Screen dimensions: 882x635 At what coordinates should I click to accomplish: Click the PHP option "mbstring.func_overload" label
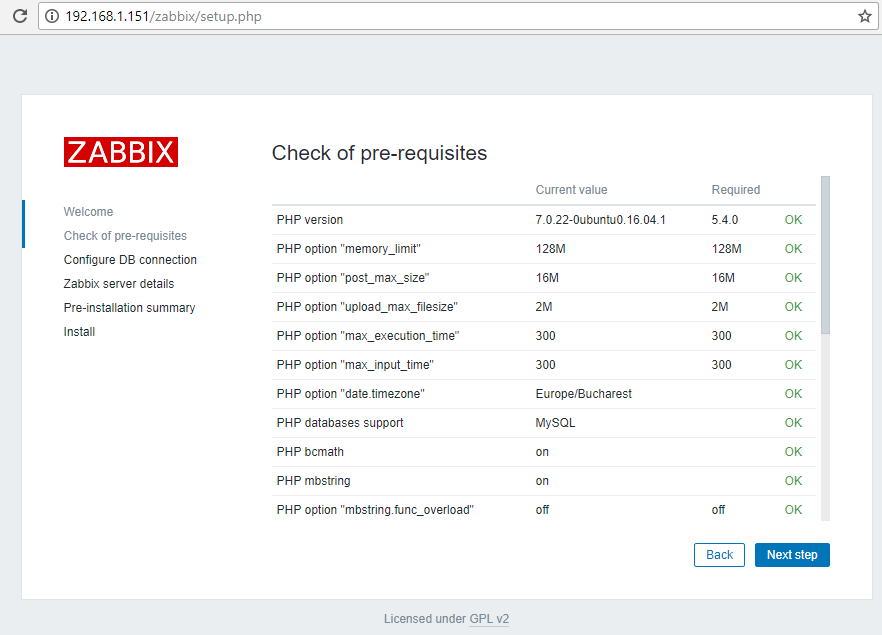375,510
